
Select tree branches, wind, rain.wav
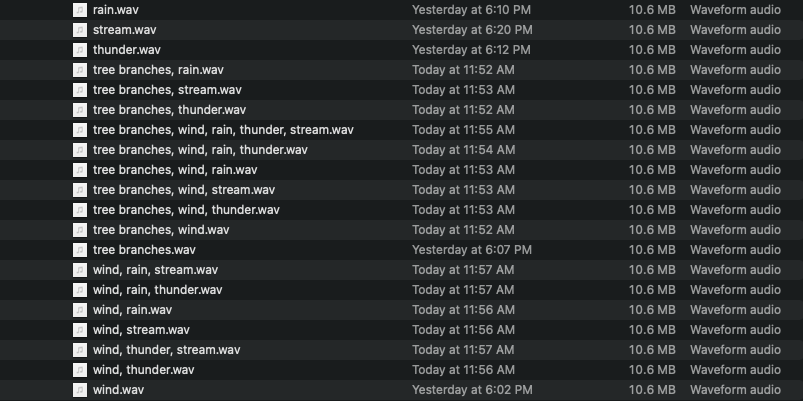pyautogui.click(x=175, y=170)
